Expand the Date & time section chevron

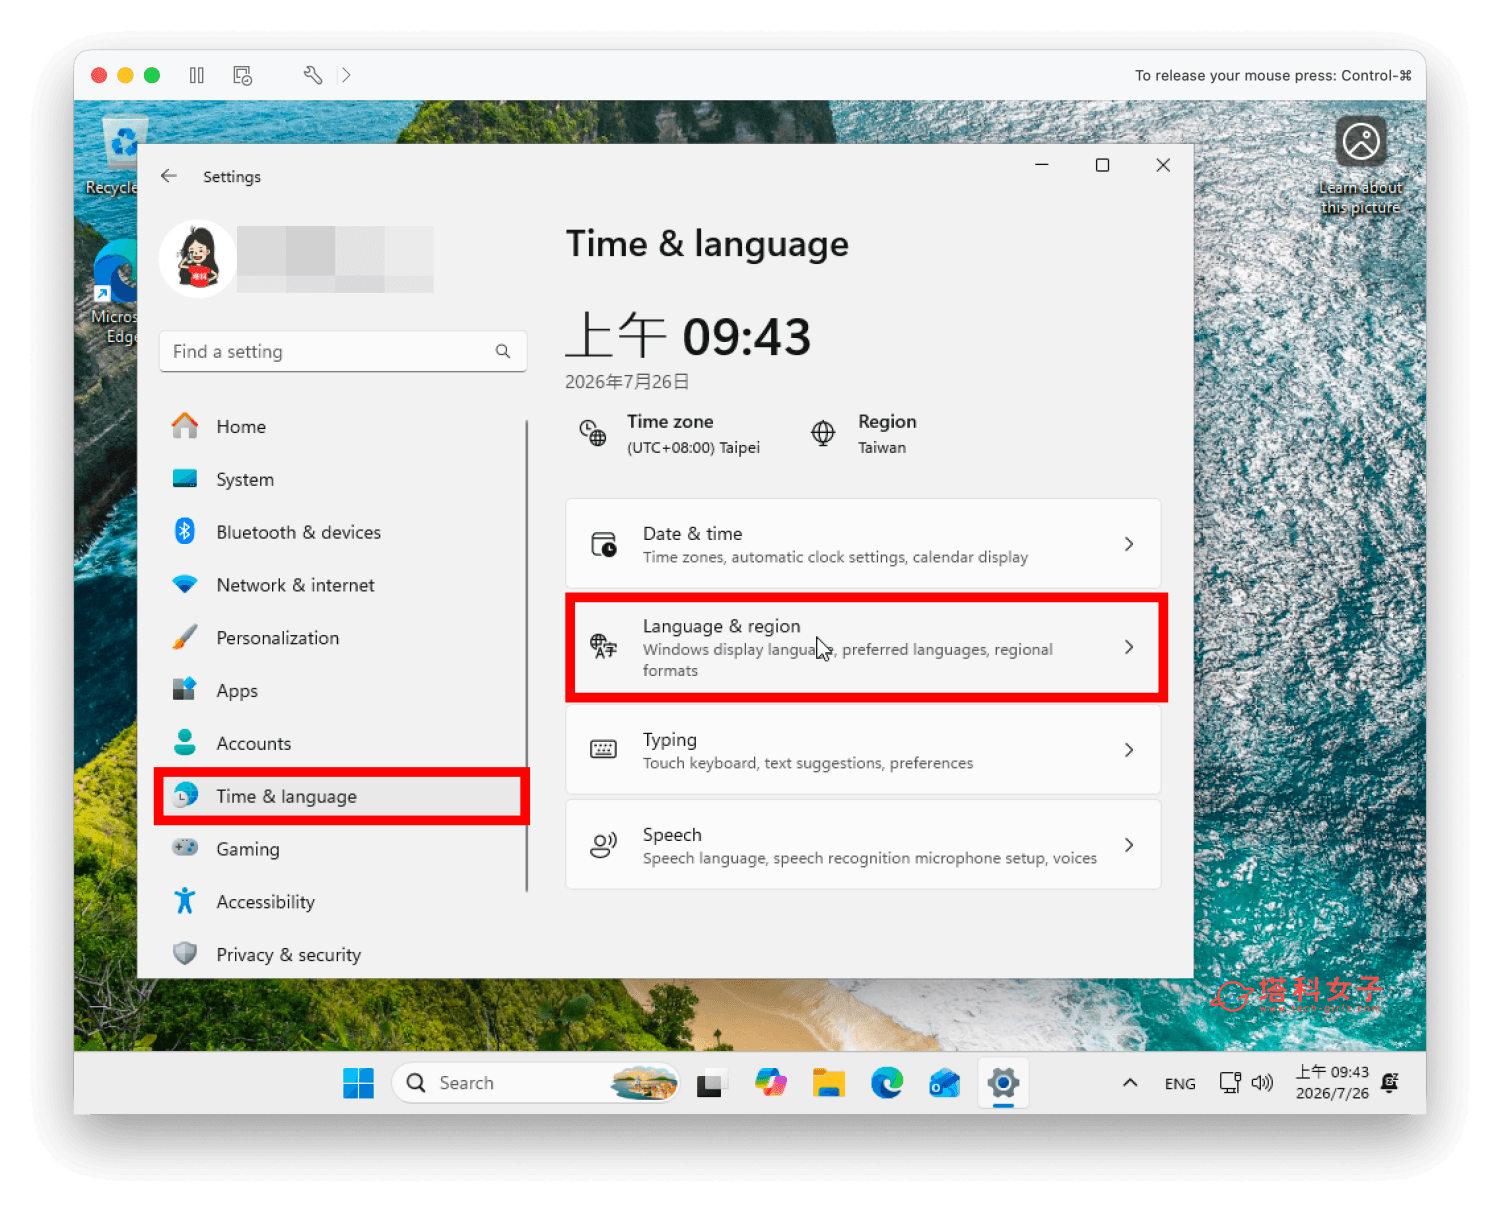(x=1129, y=544)
